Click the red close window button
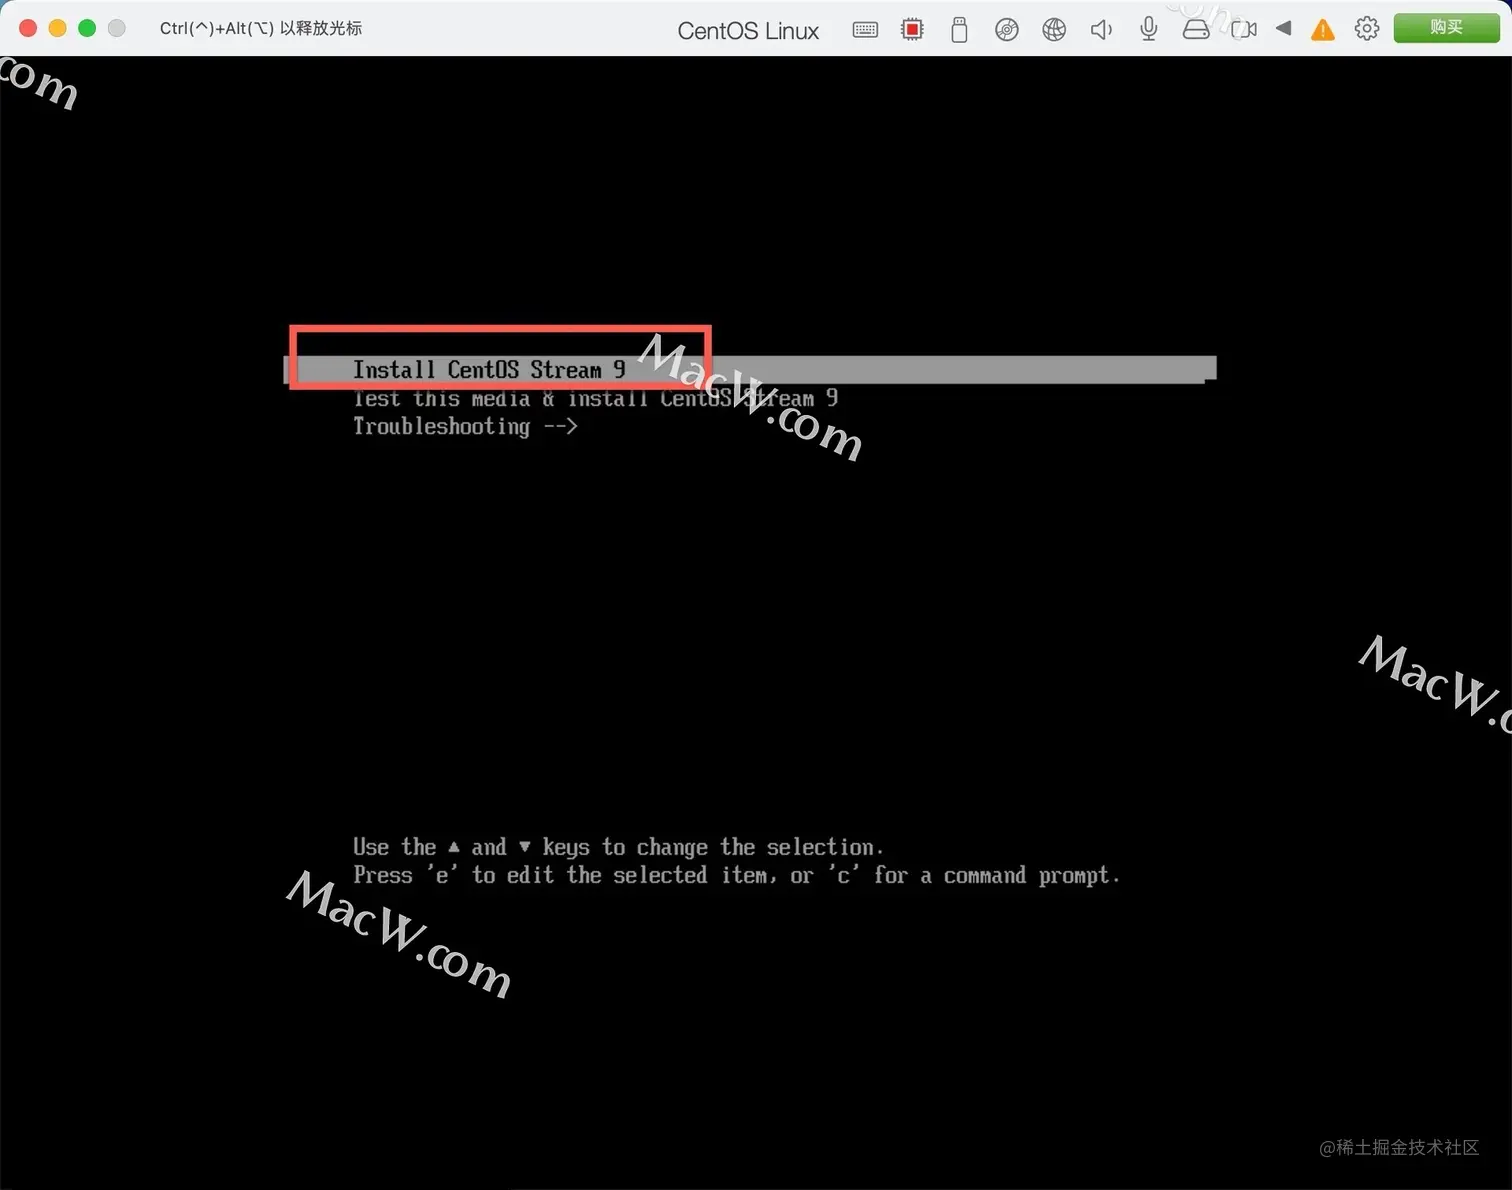Viewport: 1512px width, 1190px height. [28, 28]
